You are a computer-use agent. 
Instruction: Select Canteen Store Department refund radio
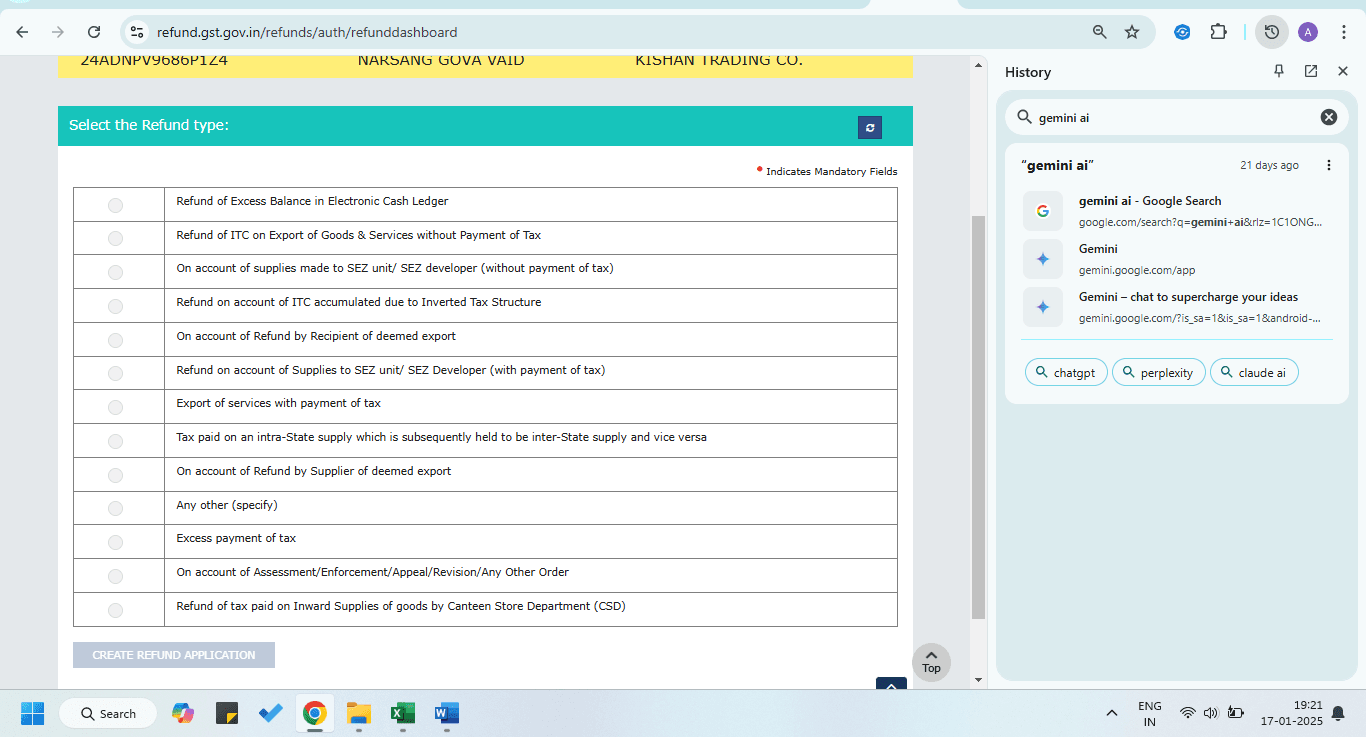(x=115, y=610)
